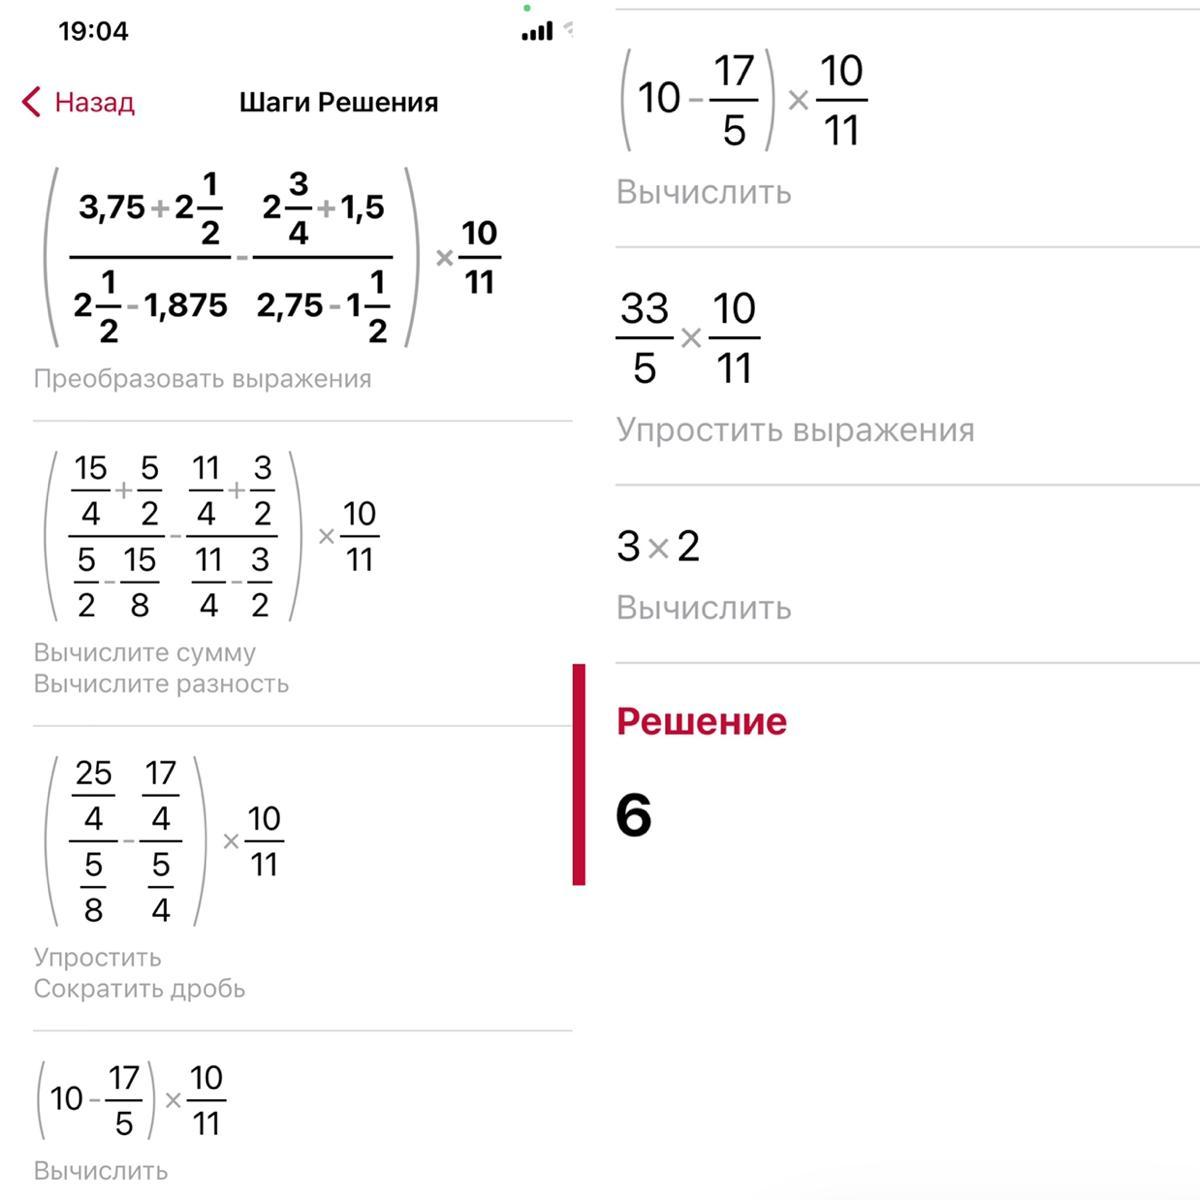Tap the green indicator dot in status bar
Screen dimensions: 1200x1200
[527, 8]
